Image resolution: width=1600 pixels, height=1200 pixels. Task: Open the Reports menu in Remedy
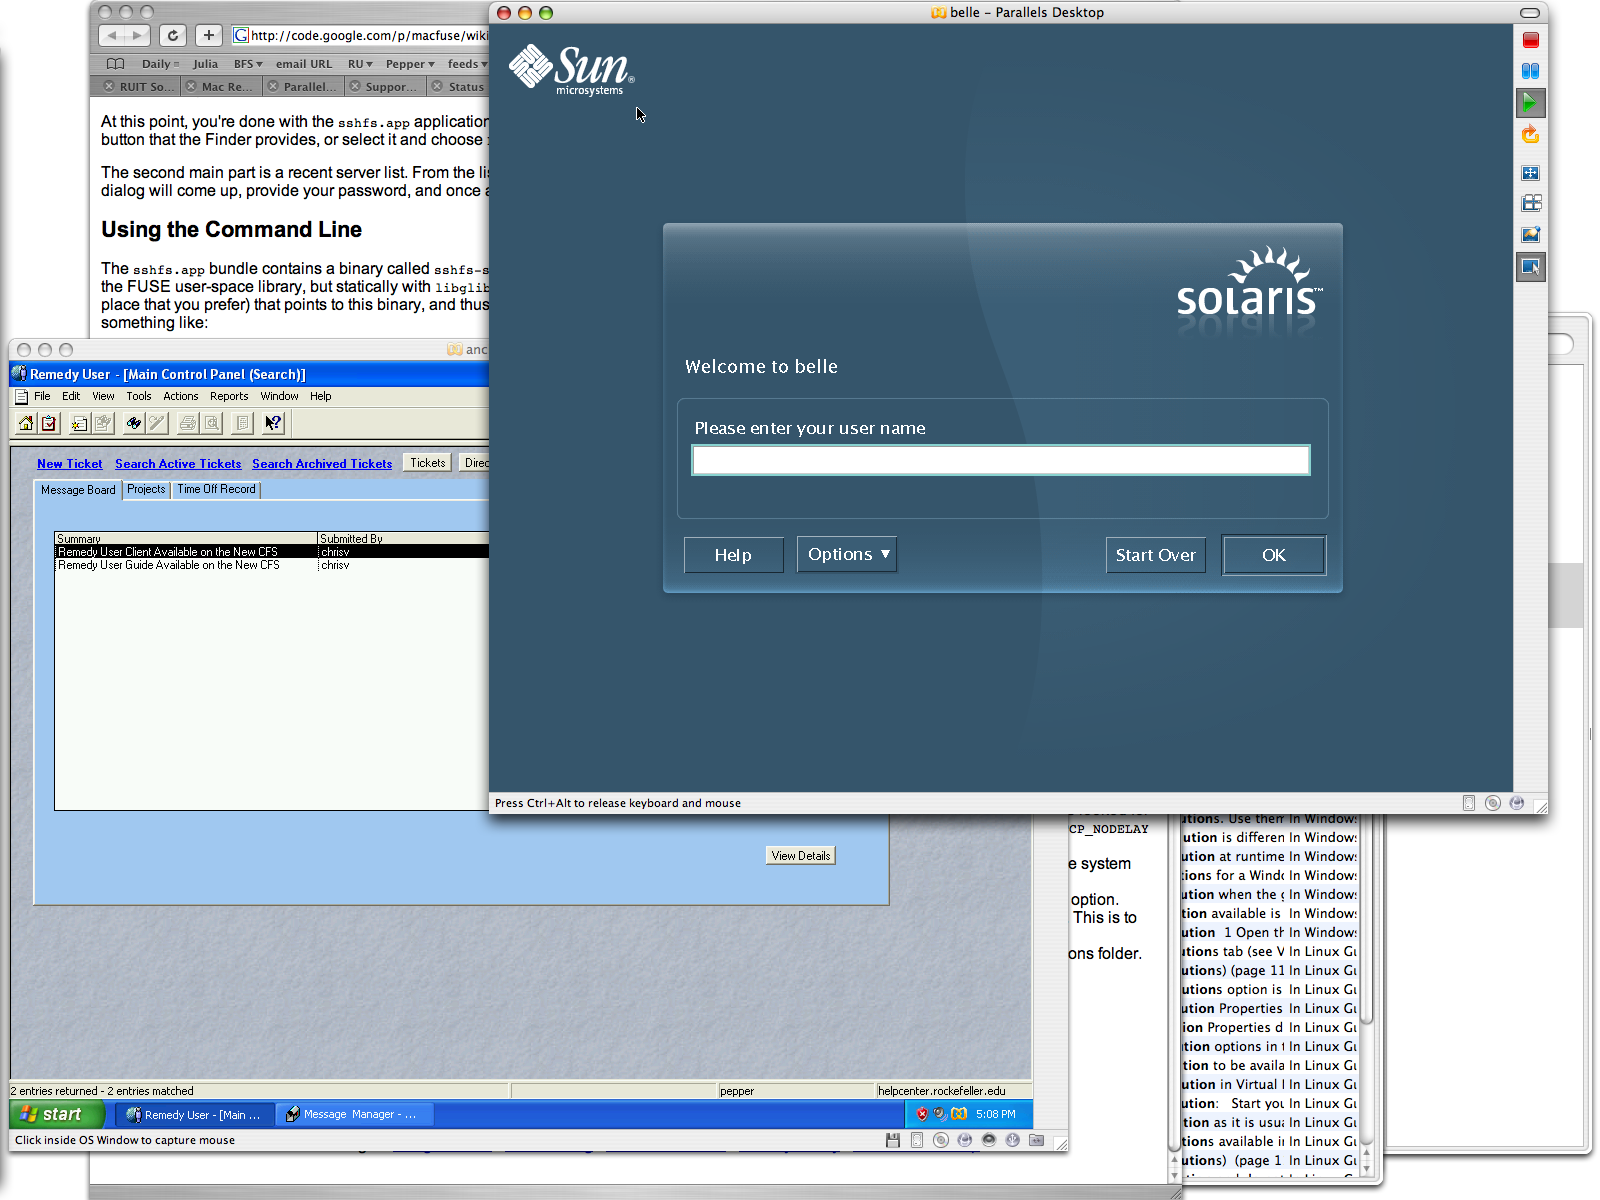click(x=229, y=397)
